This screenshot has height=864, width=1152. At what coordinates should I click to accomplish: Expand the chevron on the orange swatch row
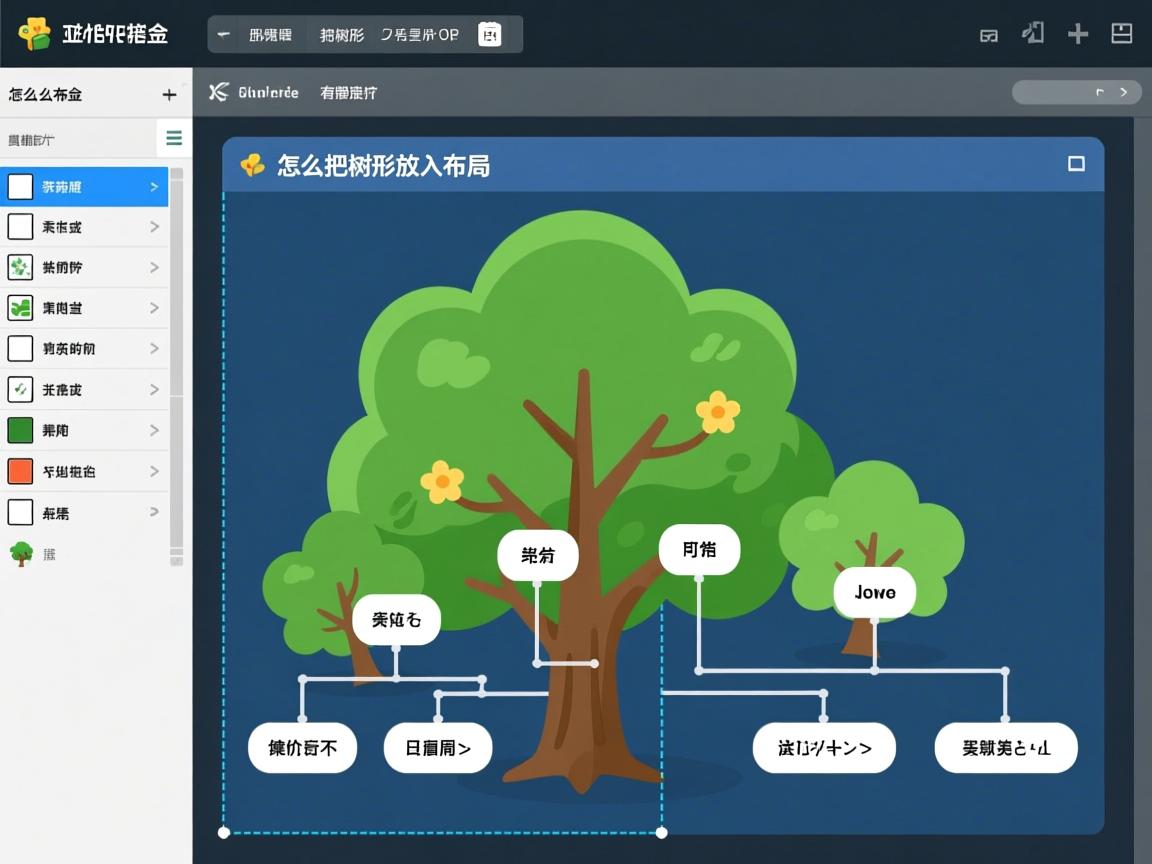click(x=155, y=470)
